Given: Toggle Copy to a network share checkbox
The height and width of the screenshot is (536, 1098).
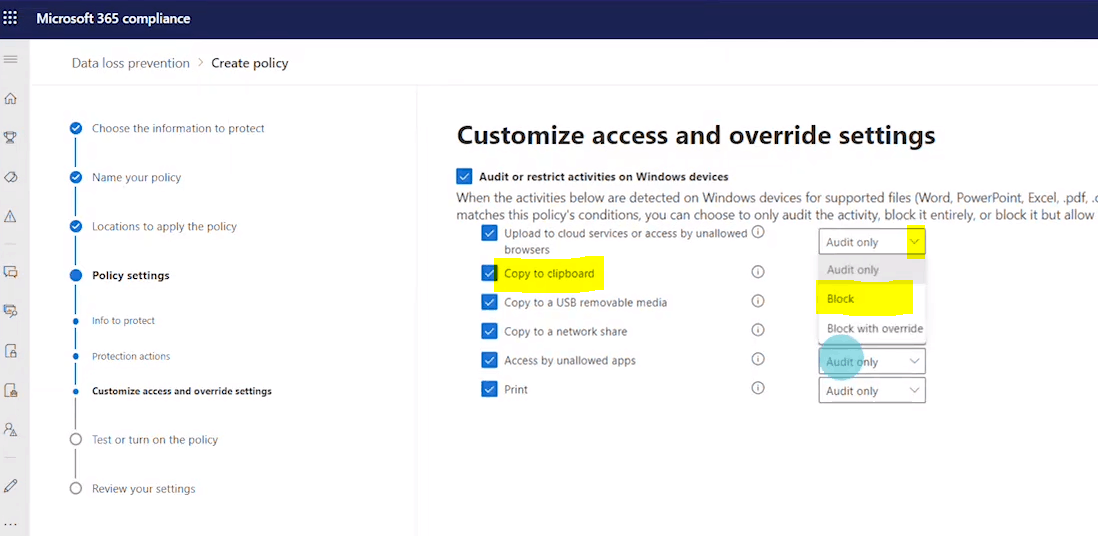Looking at the screenshot, I should pyautogui.click(x=489, y=331).
